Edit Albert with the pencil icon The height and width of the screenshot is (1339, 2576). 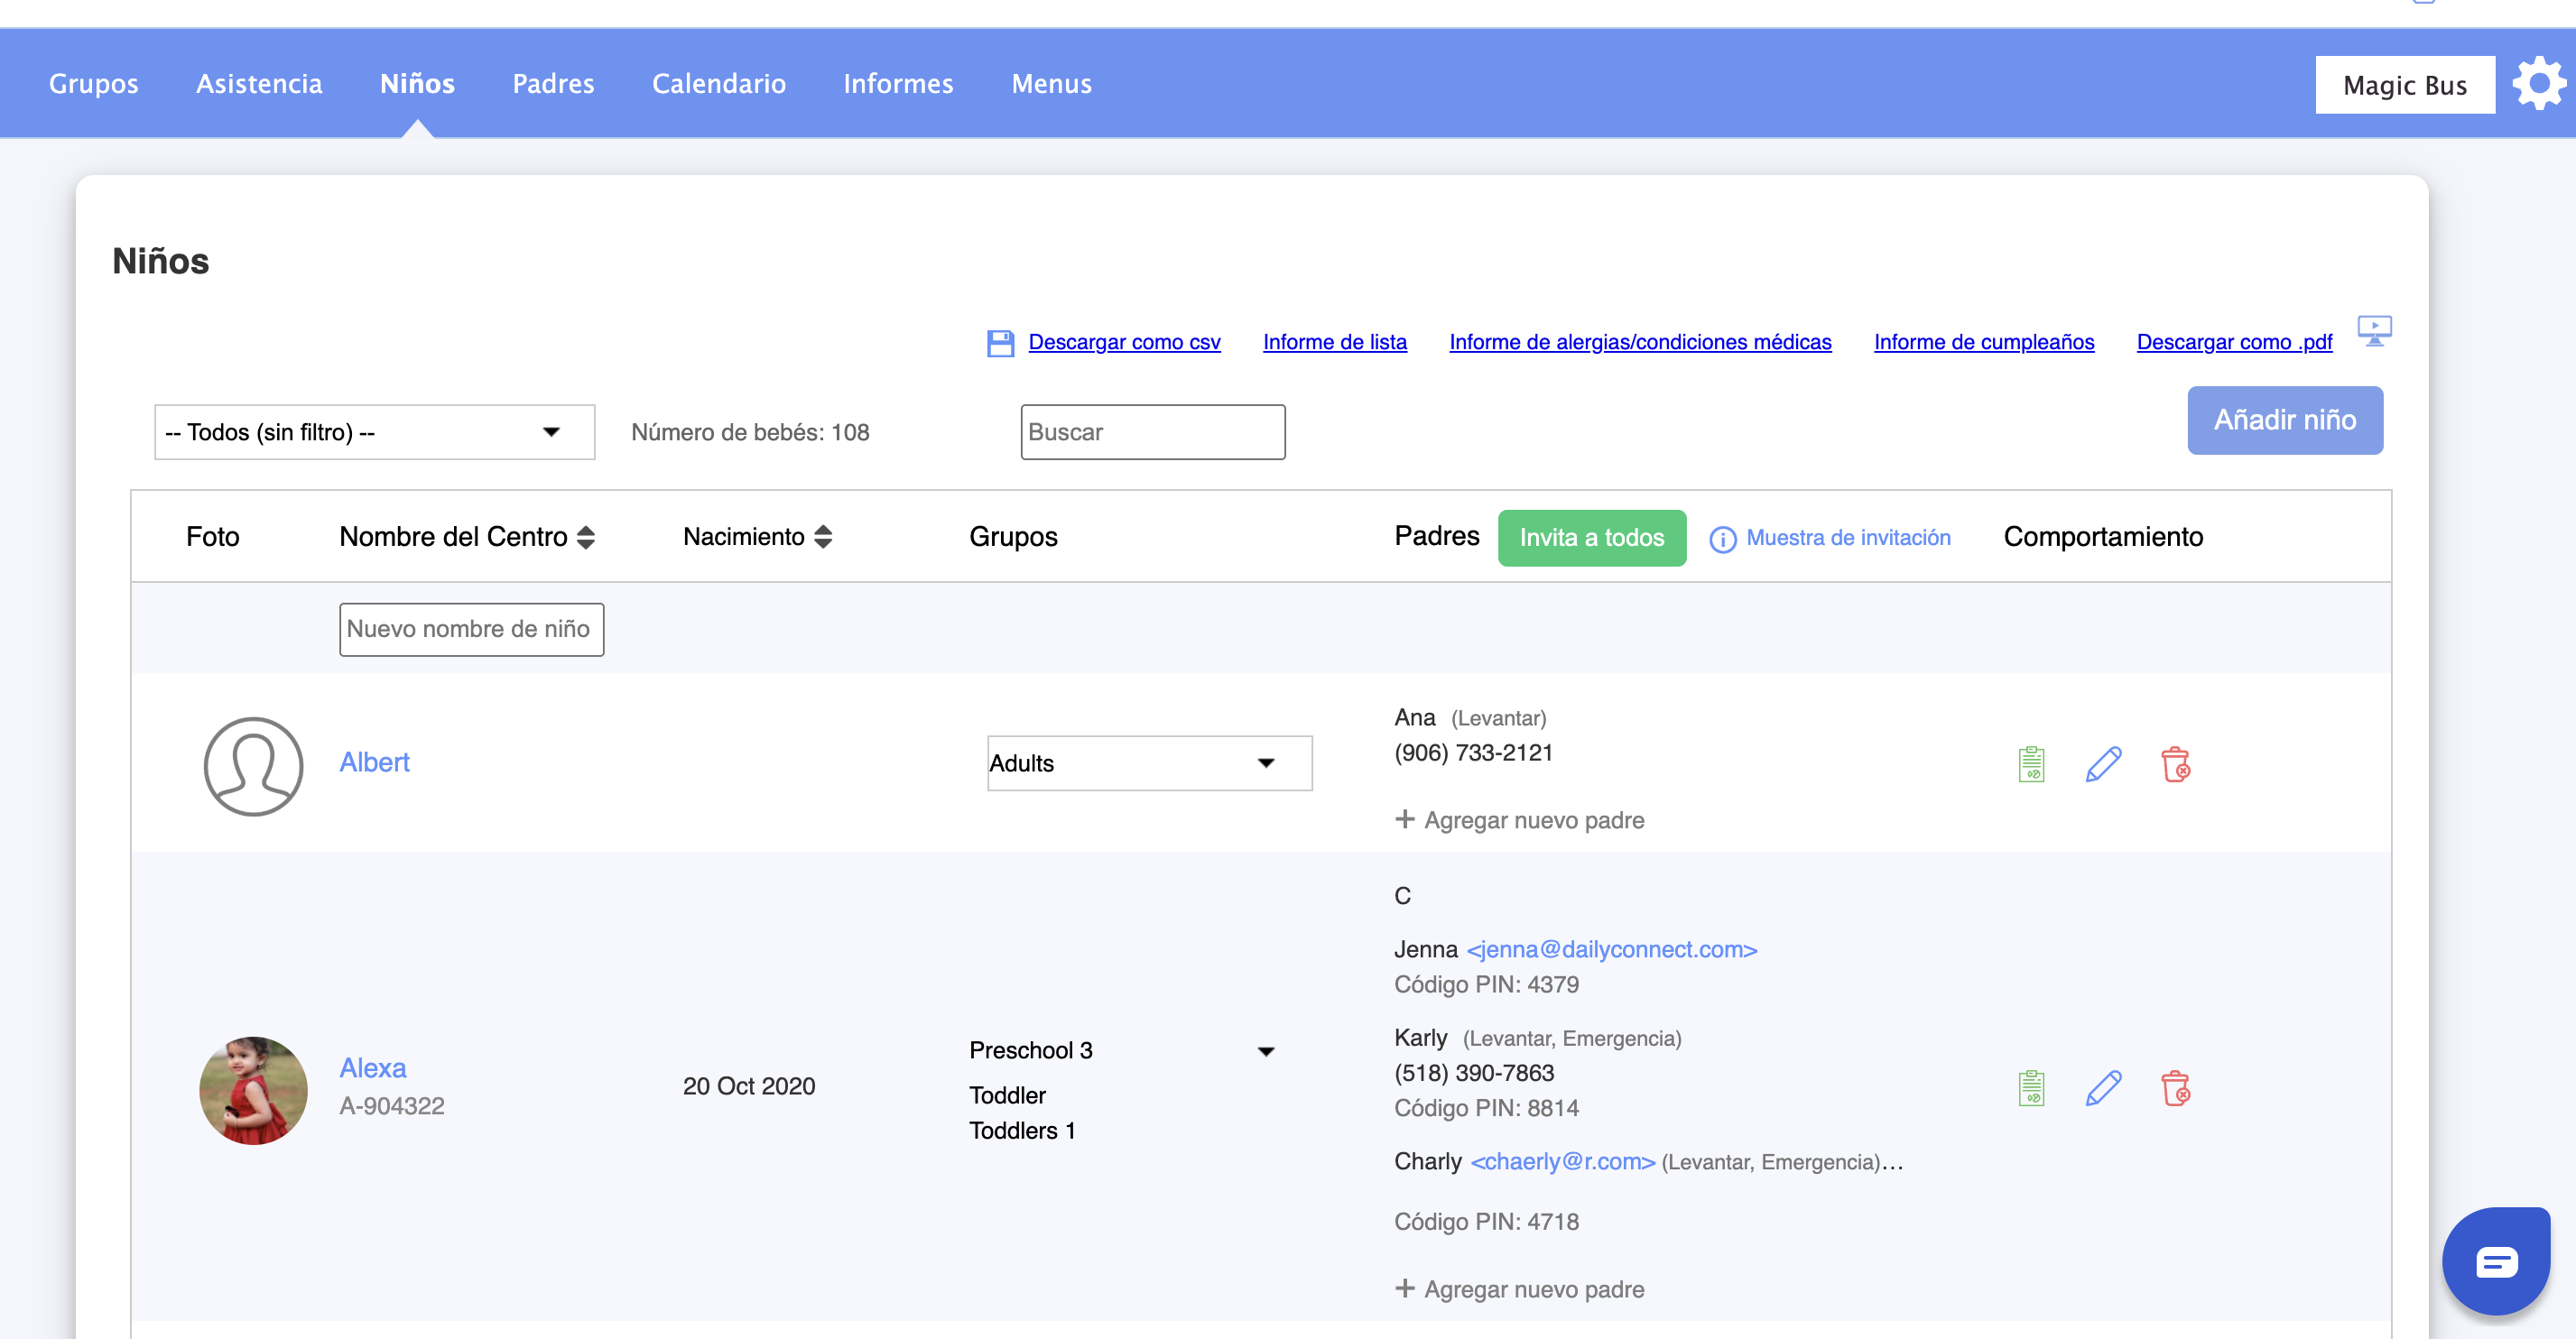point(2103,764)
